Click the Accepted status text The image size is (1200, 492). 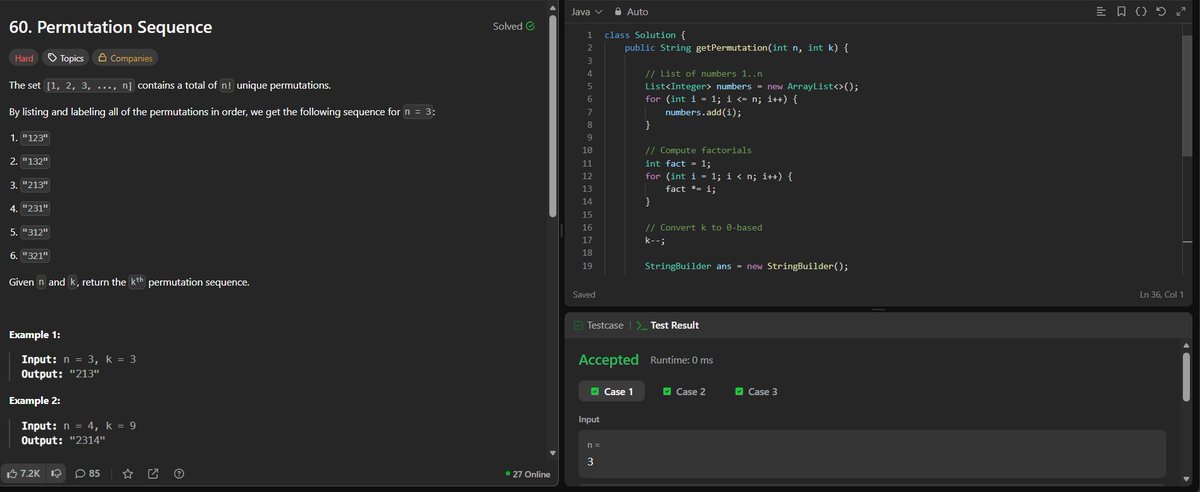608,360
